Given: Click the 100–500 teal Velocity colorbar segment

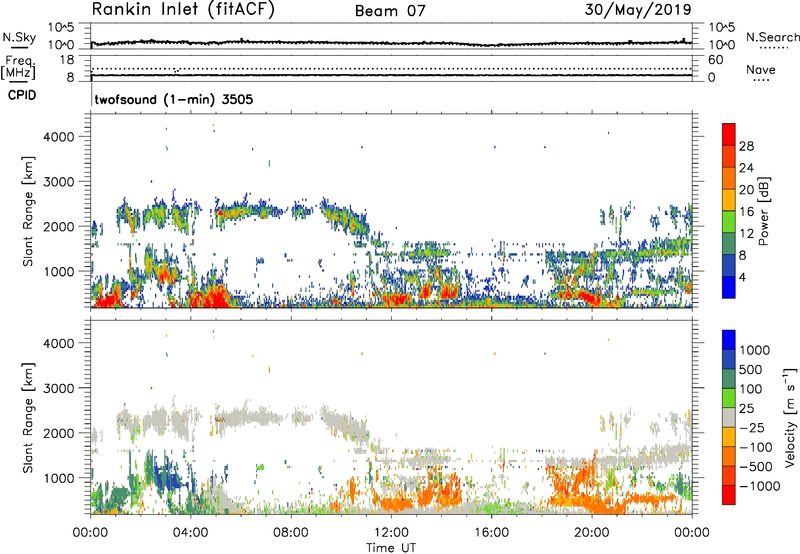Looking at the screenshot, I should (729, 379).
